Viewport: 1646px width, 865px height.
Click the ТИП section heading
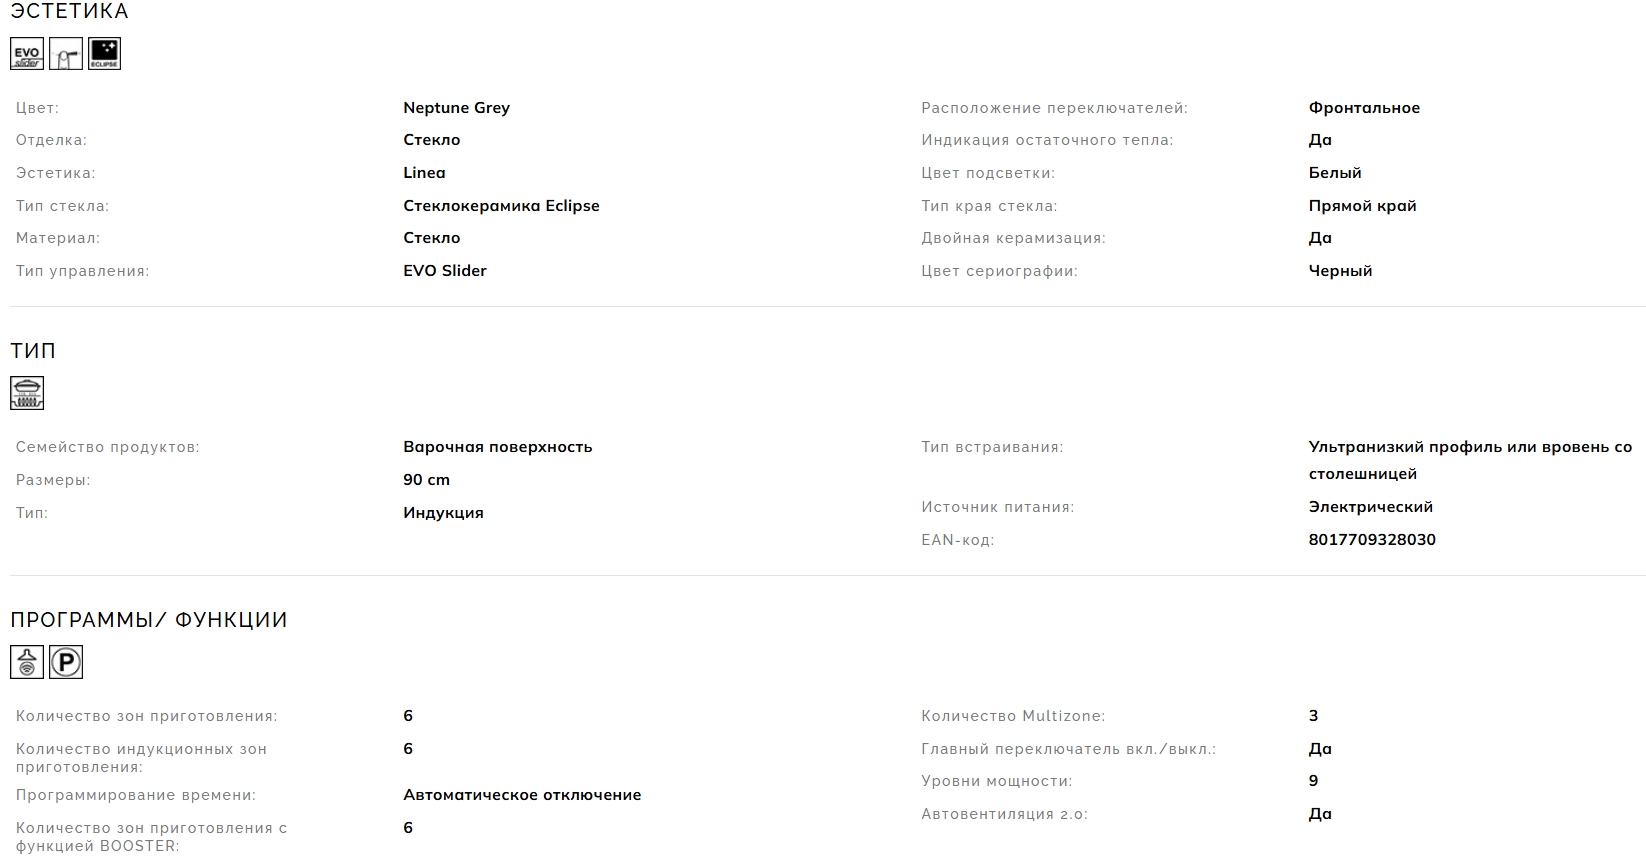click(33, 351)
